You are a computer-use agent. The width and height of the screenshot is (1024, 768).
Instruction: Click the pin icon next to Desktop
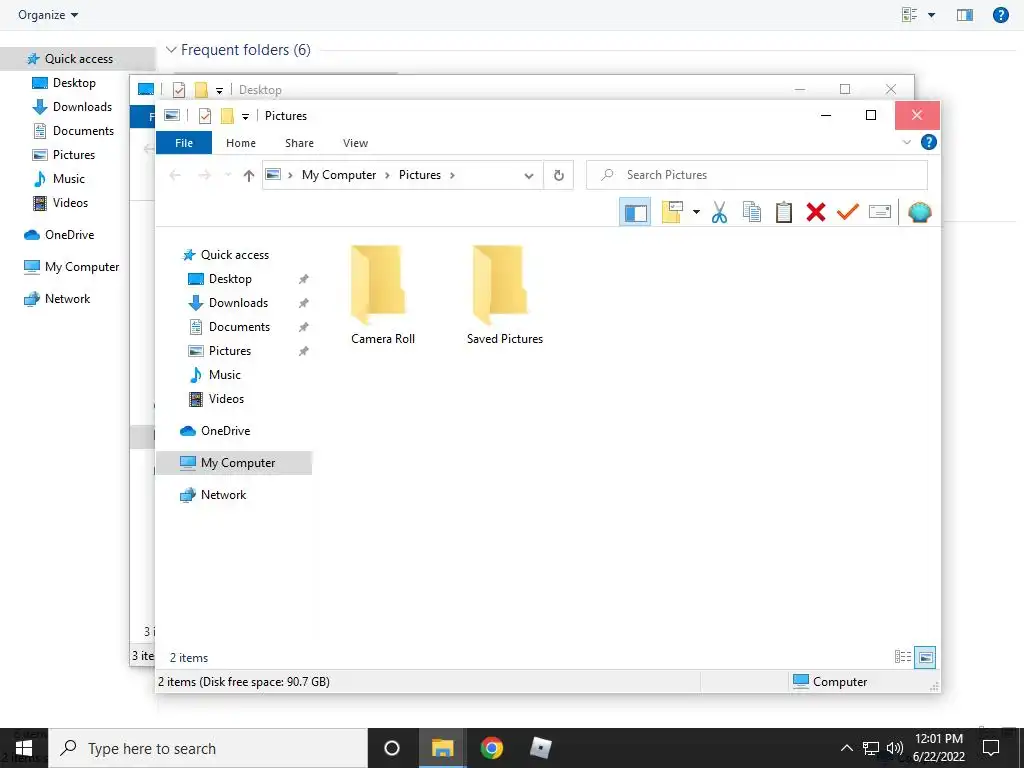coord(303,280)
